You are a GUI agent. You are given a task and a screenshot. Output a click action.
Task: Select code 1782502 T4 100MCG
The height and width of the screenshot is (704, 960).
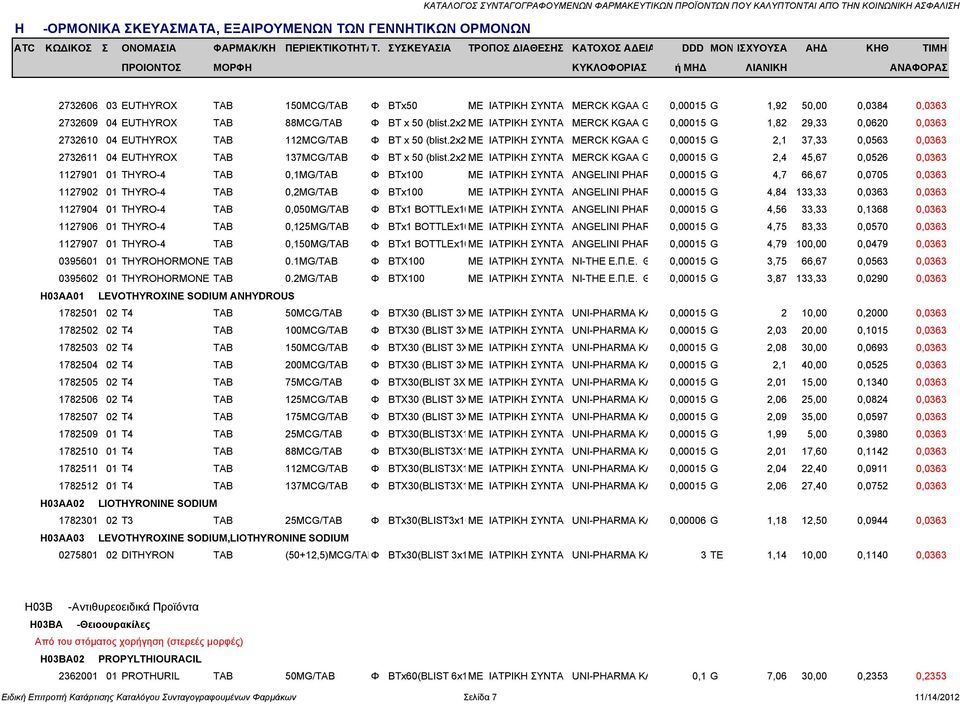click(78, 331)
